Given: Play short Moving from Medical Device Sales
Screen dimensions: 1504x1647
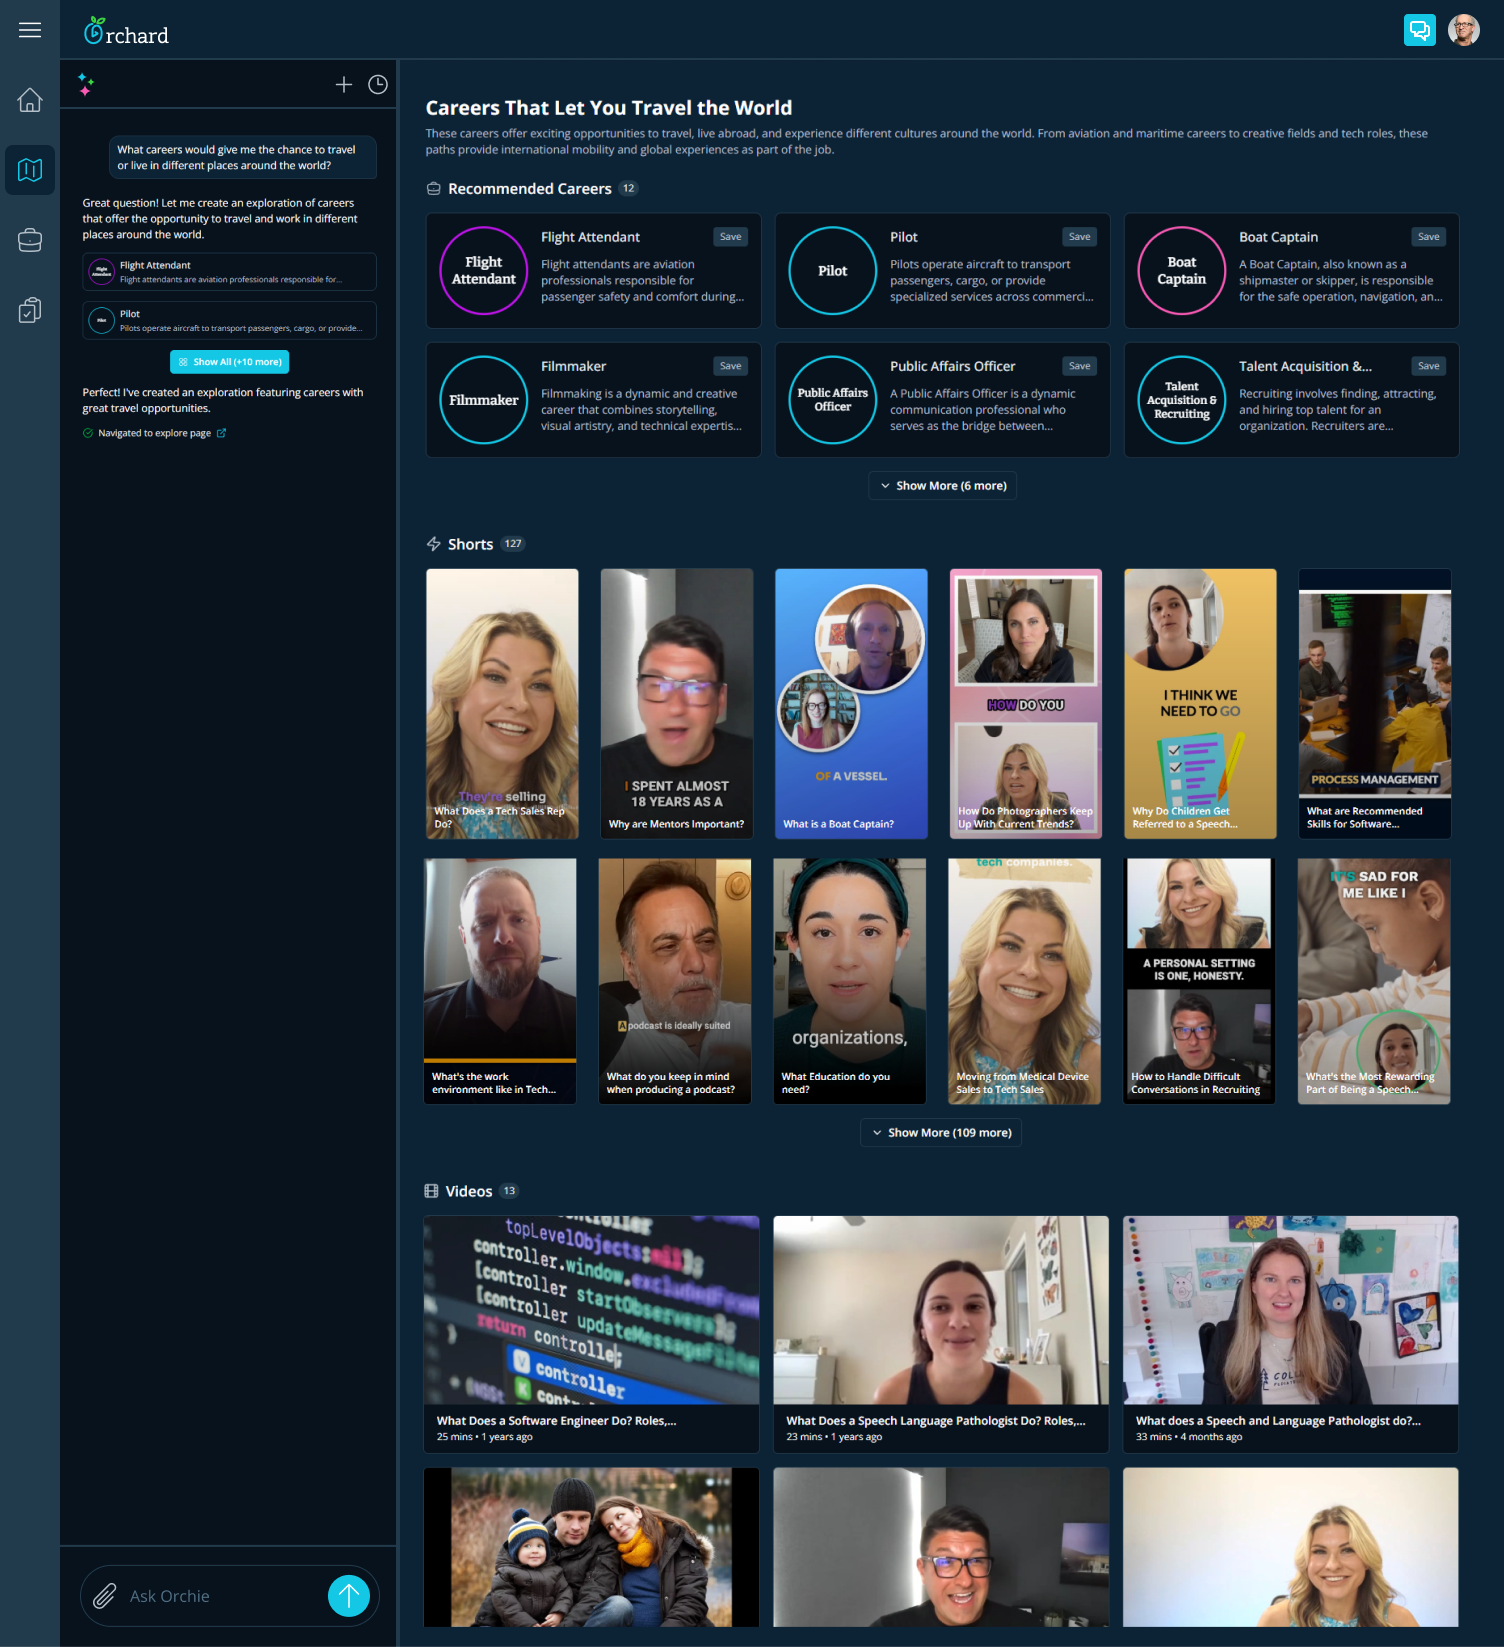Looking at the screenshot, I should pyautogui.click(x=1025, y=981).
